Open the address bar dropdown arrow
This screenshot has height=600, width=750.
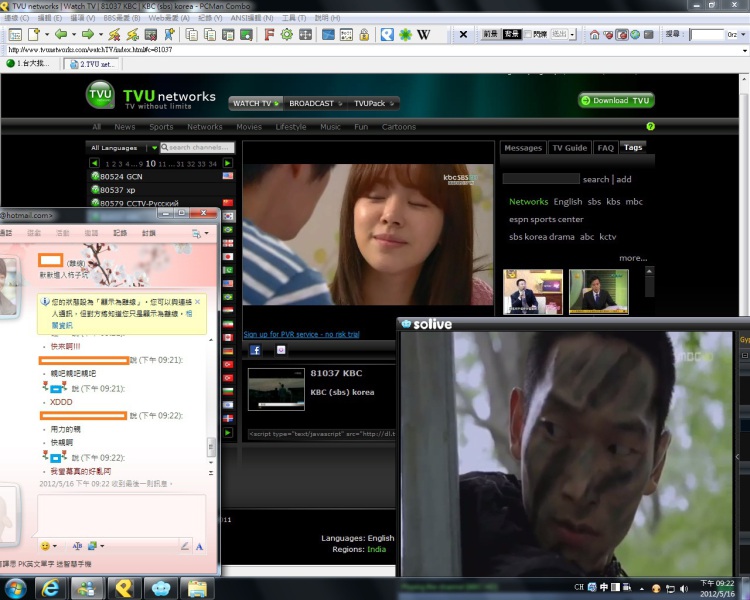[x=744, y=50]
